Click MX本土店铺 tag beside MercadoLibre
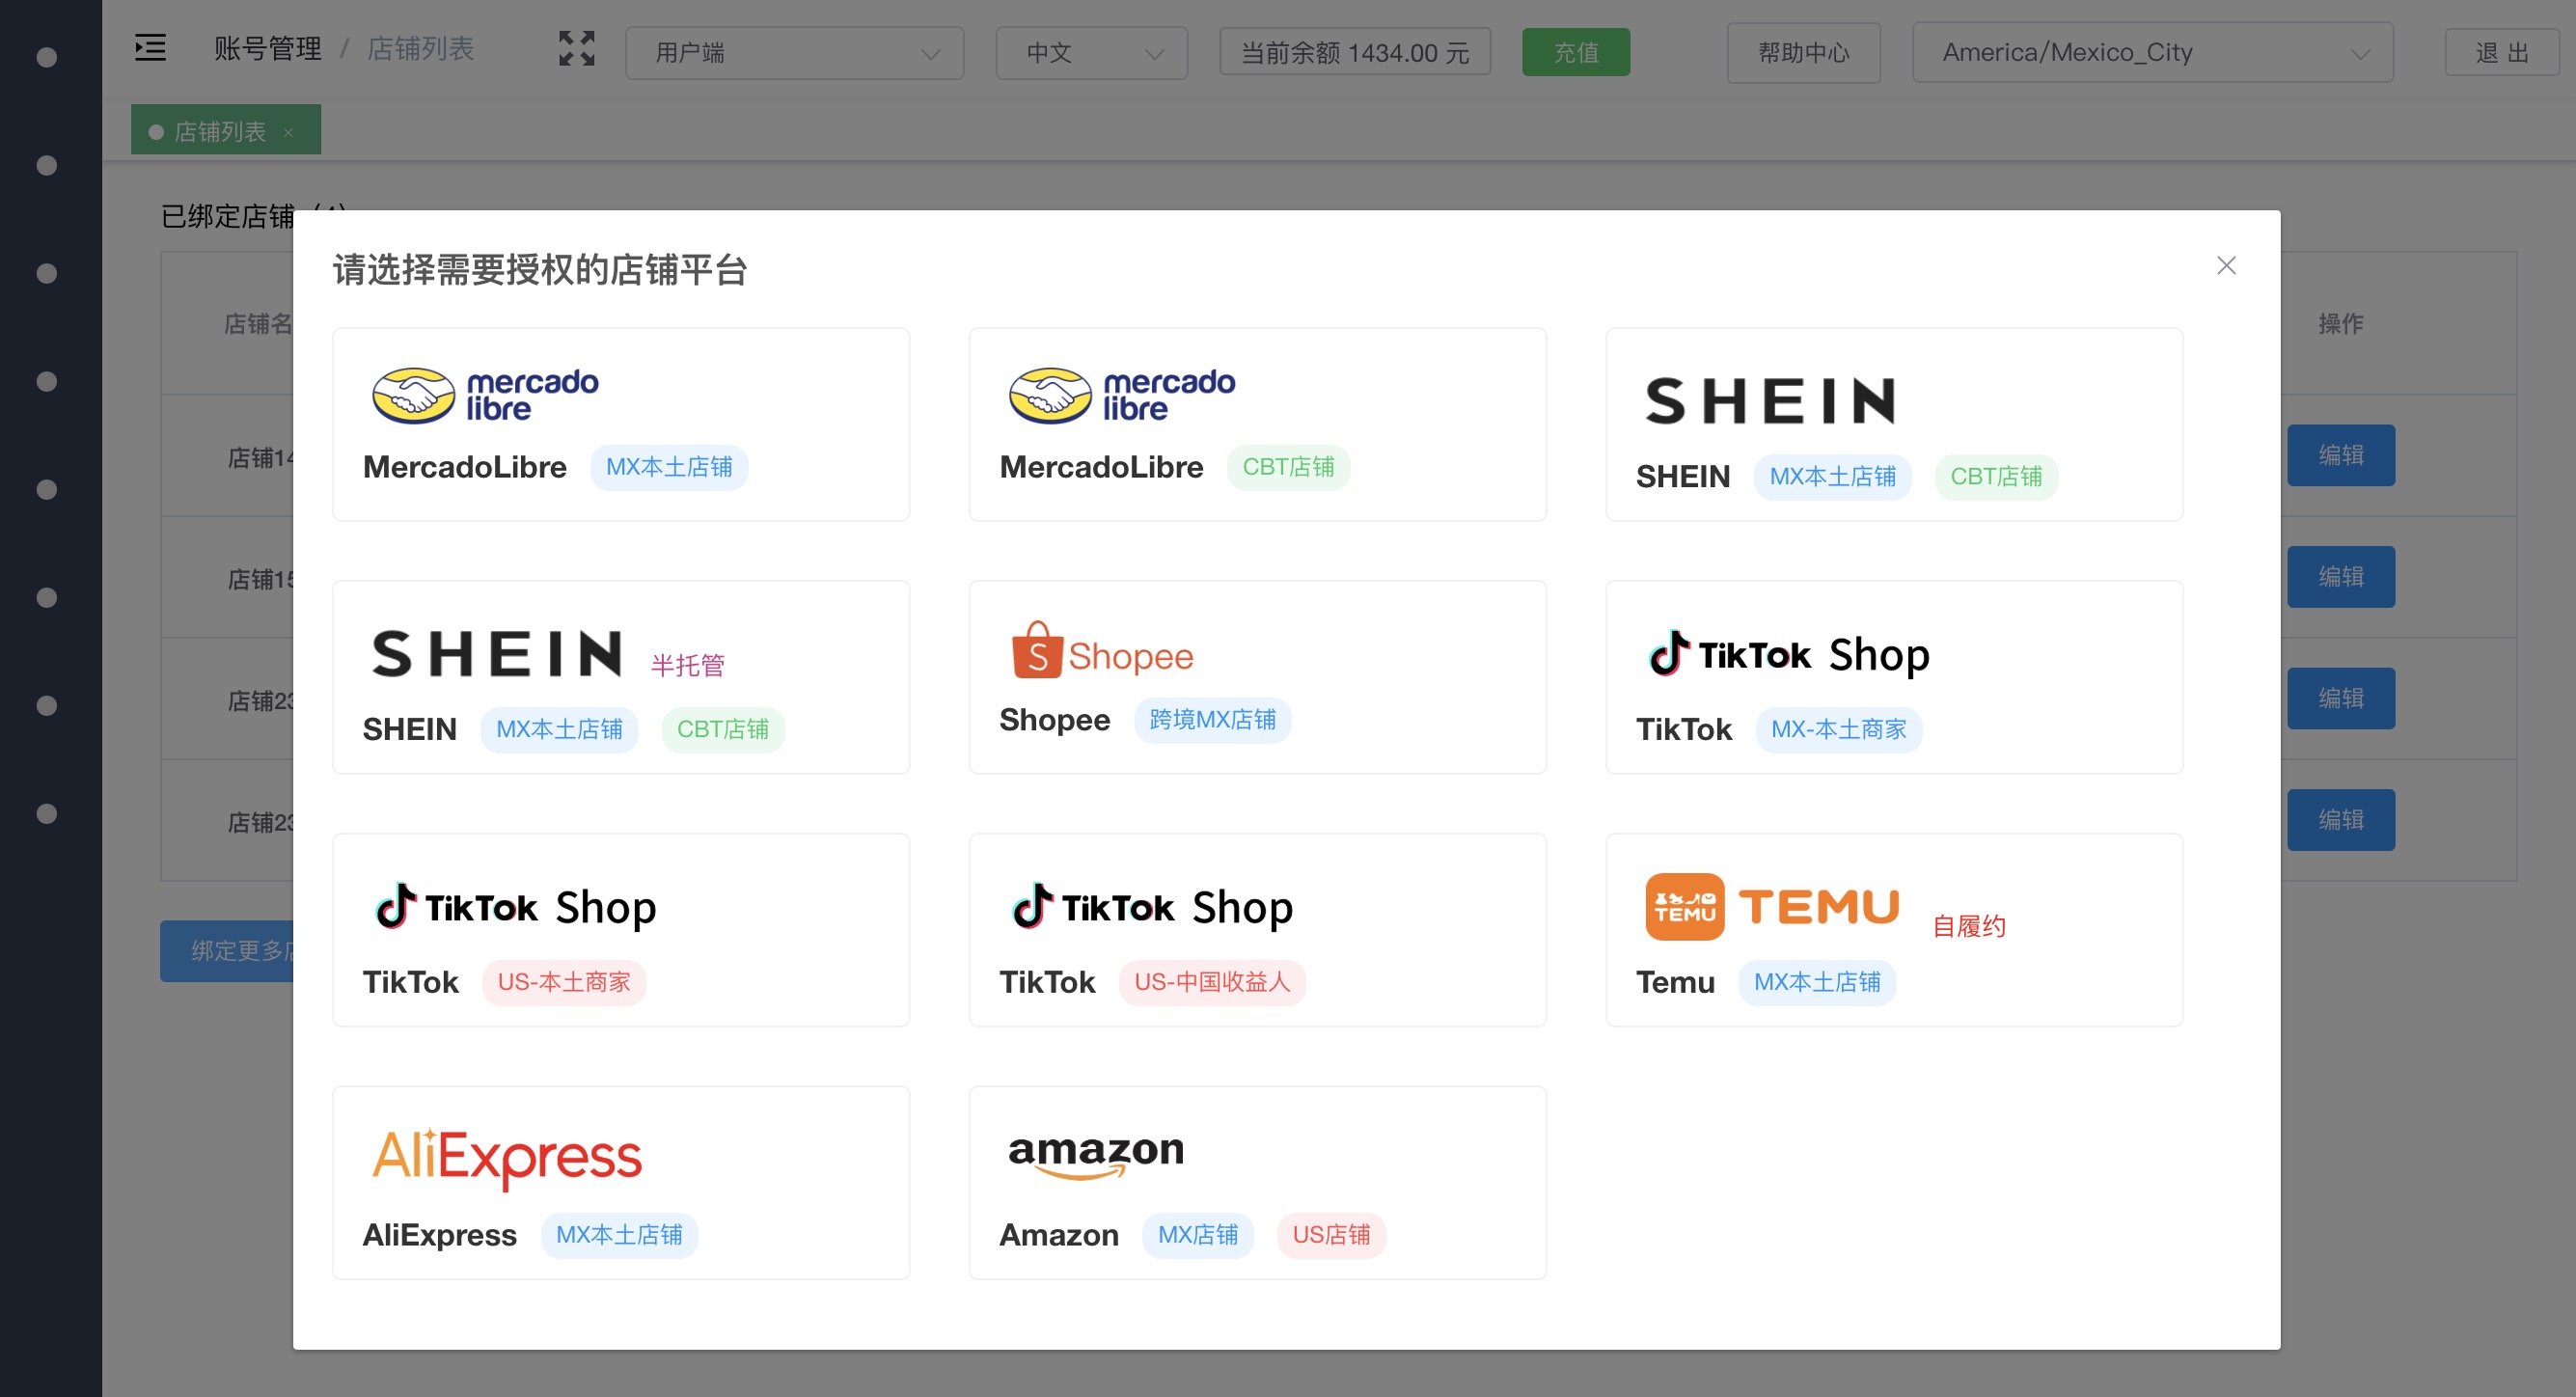Screen dimensions: 2576x1397 pos(669,467)
